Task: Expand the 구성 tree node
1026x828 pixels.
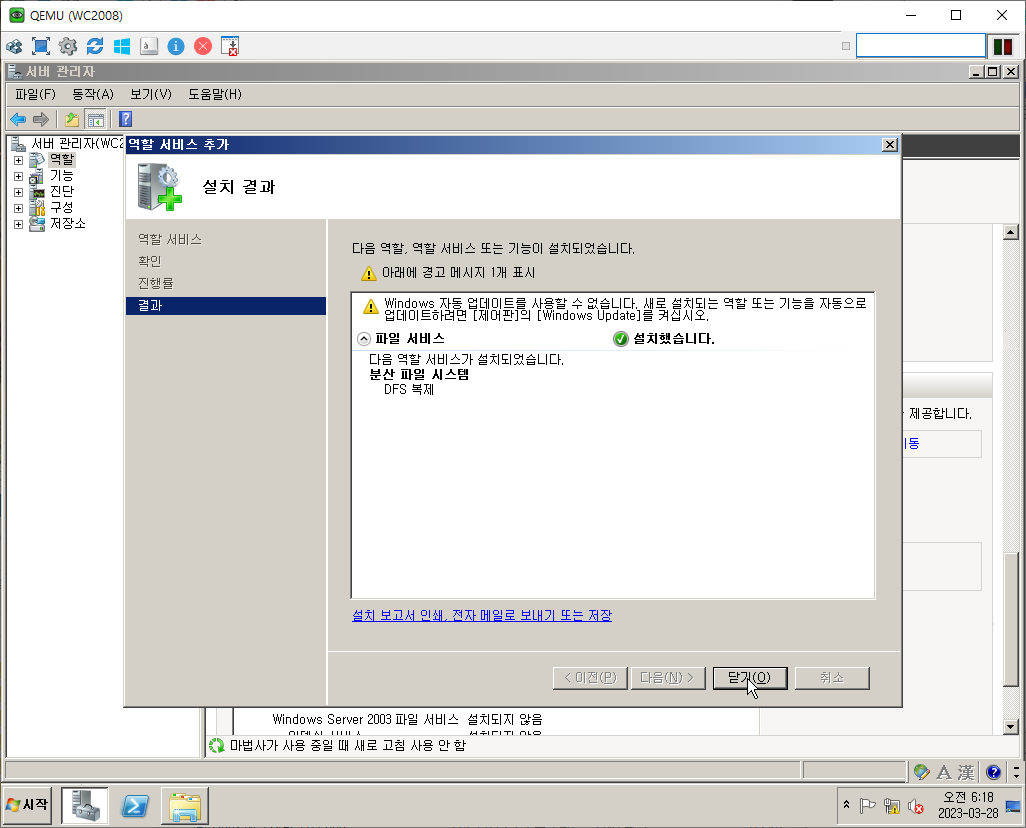Action: (x=18, y=208)
